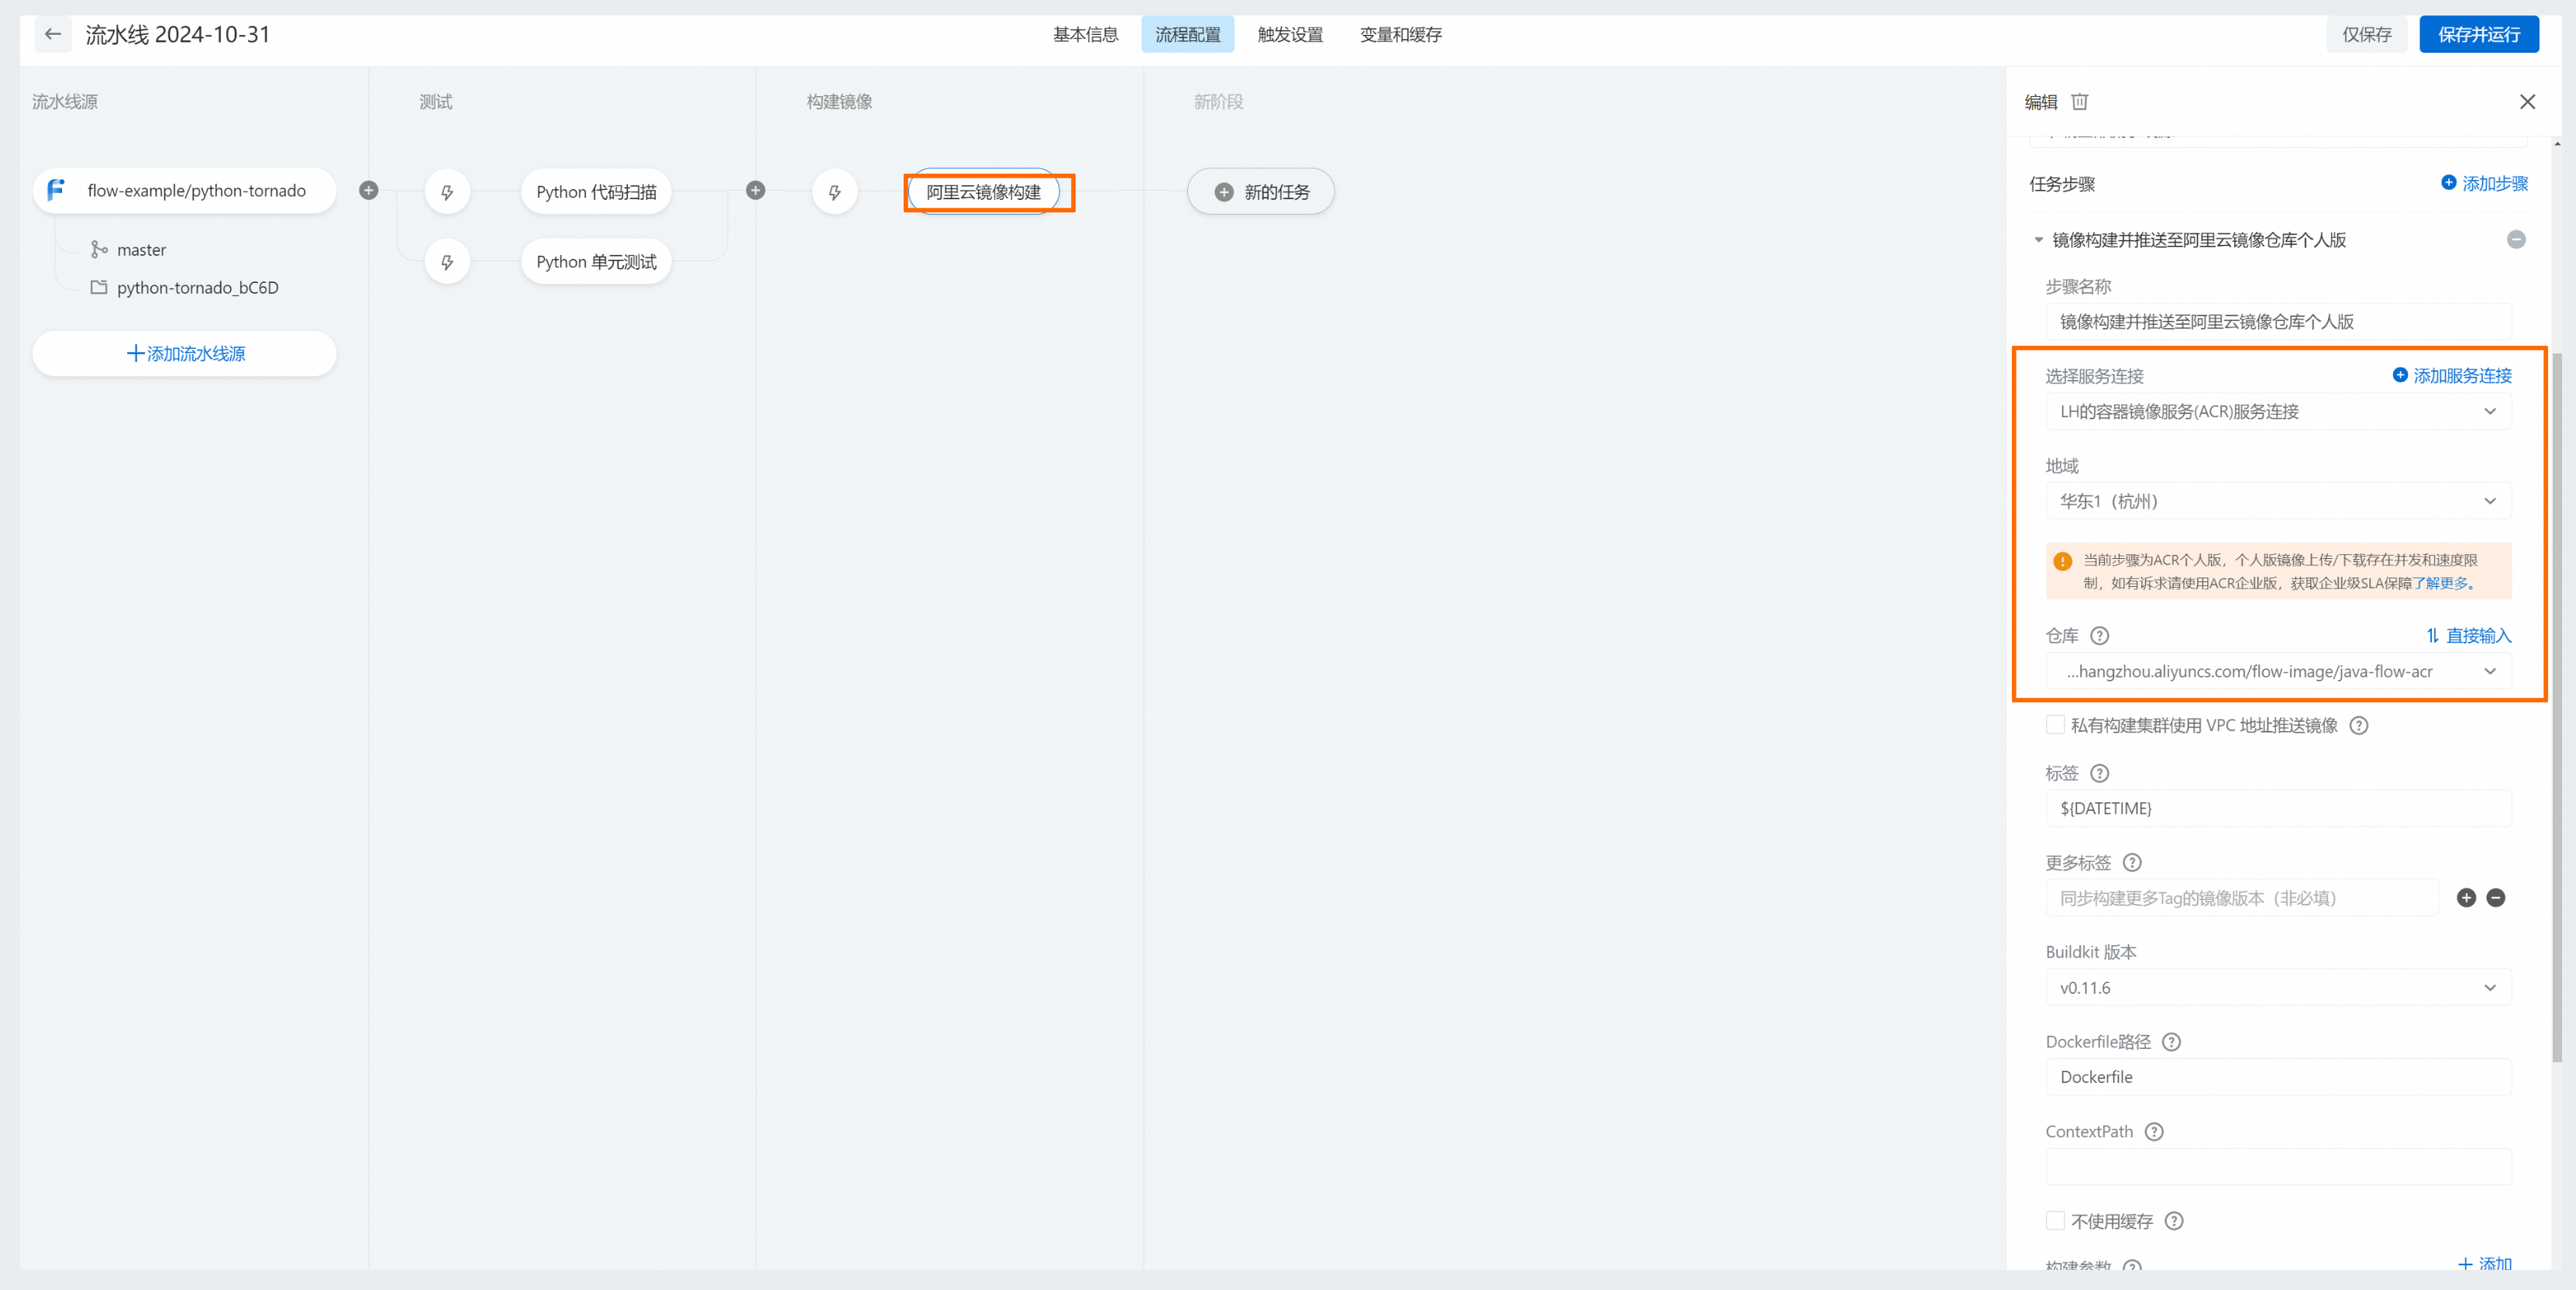Click 添加步骤 link
The image size is (2576, 1290).
(x=2484, y=183)
